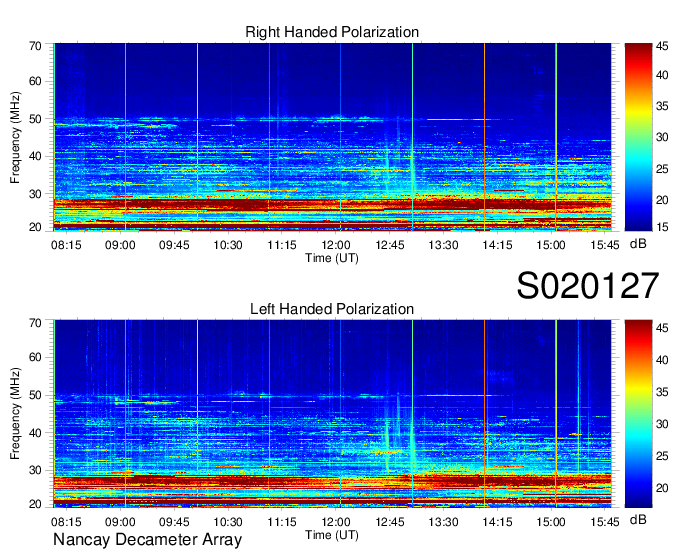The image size is (680, 552).
Task: Click the 12:45 time tick under Left Handed plot
Action: [x=389, y=522]
